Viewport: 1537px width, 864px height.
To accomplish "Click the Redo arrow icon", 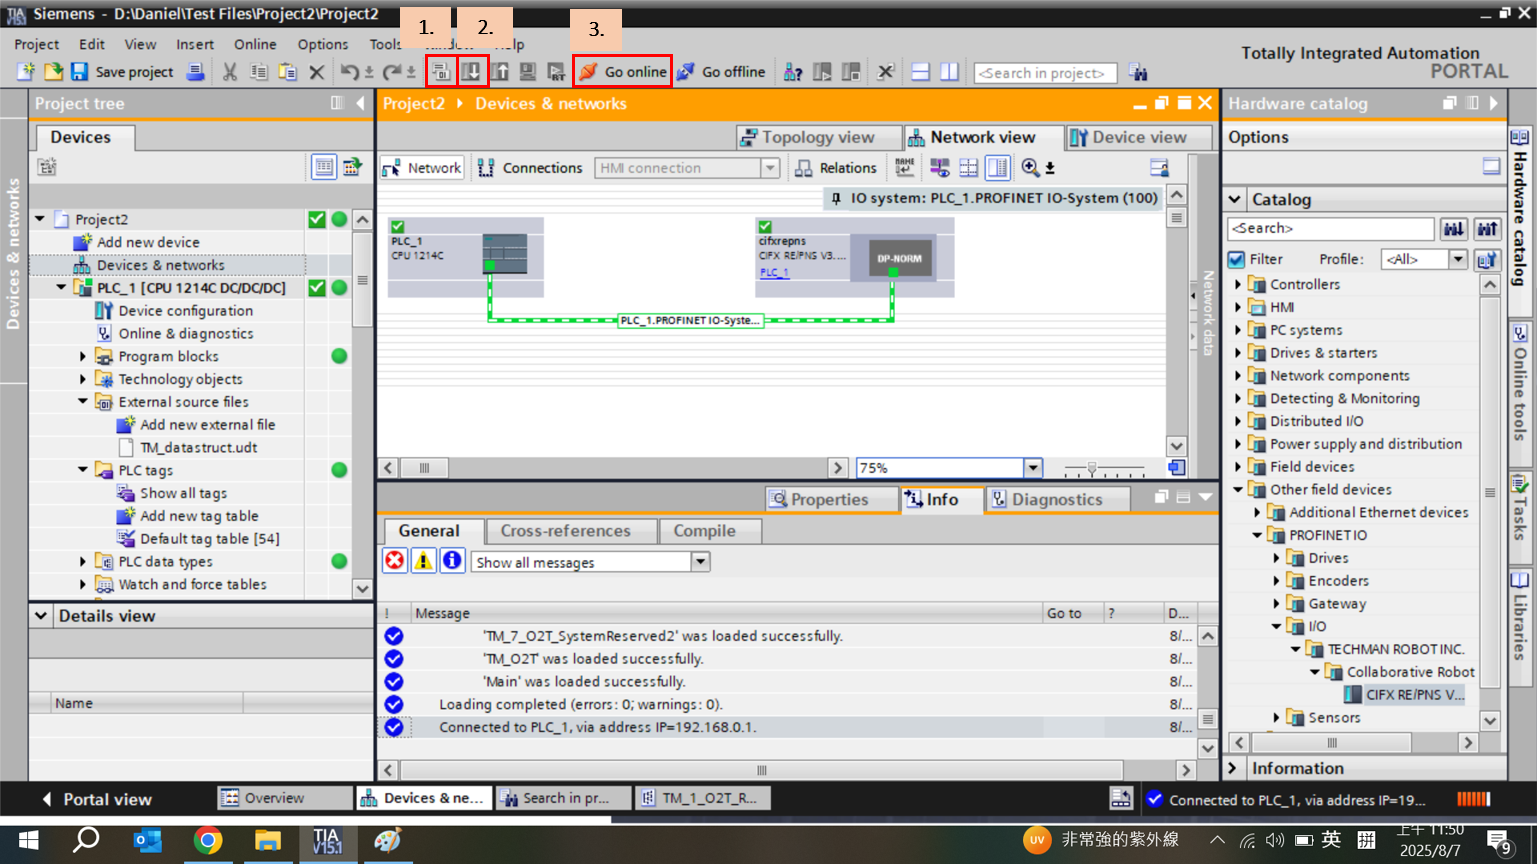I will click(x=391, y=72).
